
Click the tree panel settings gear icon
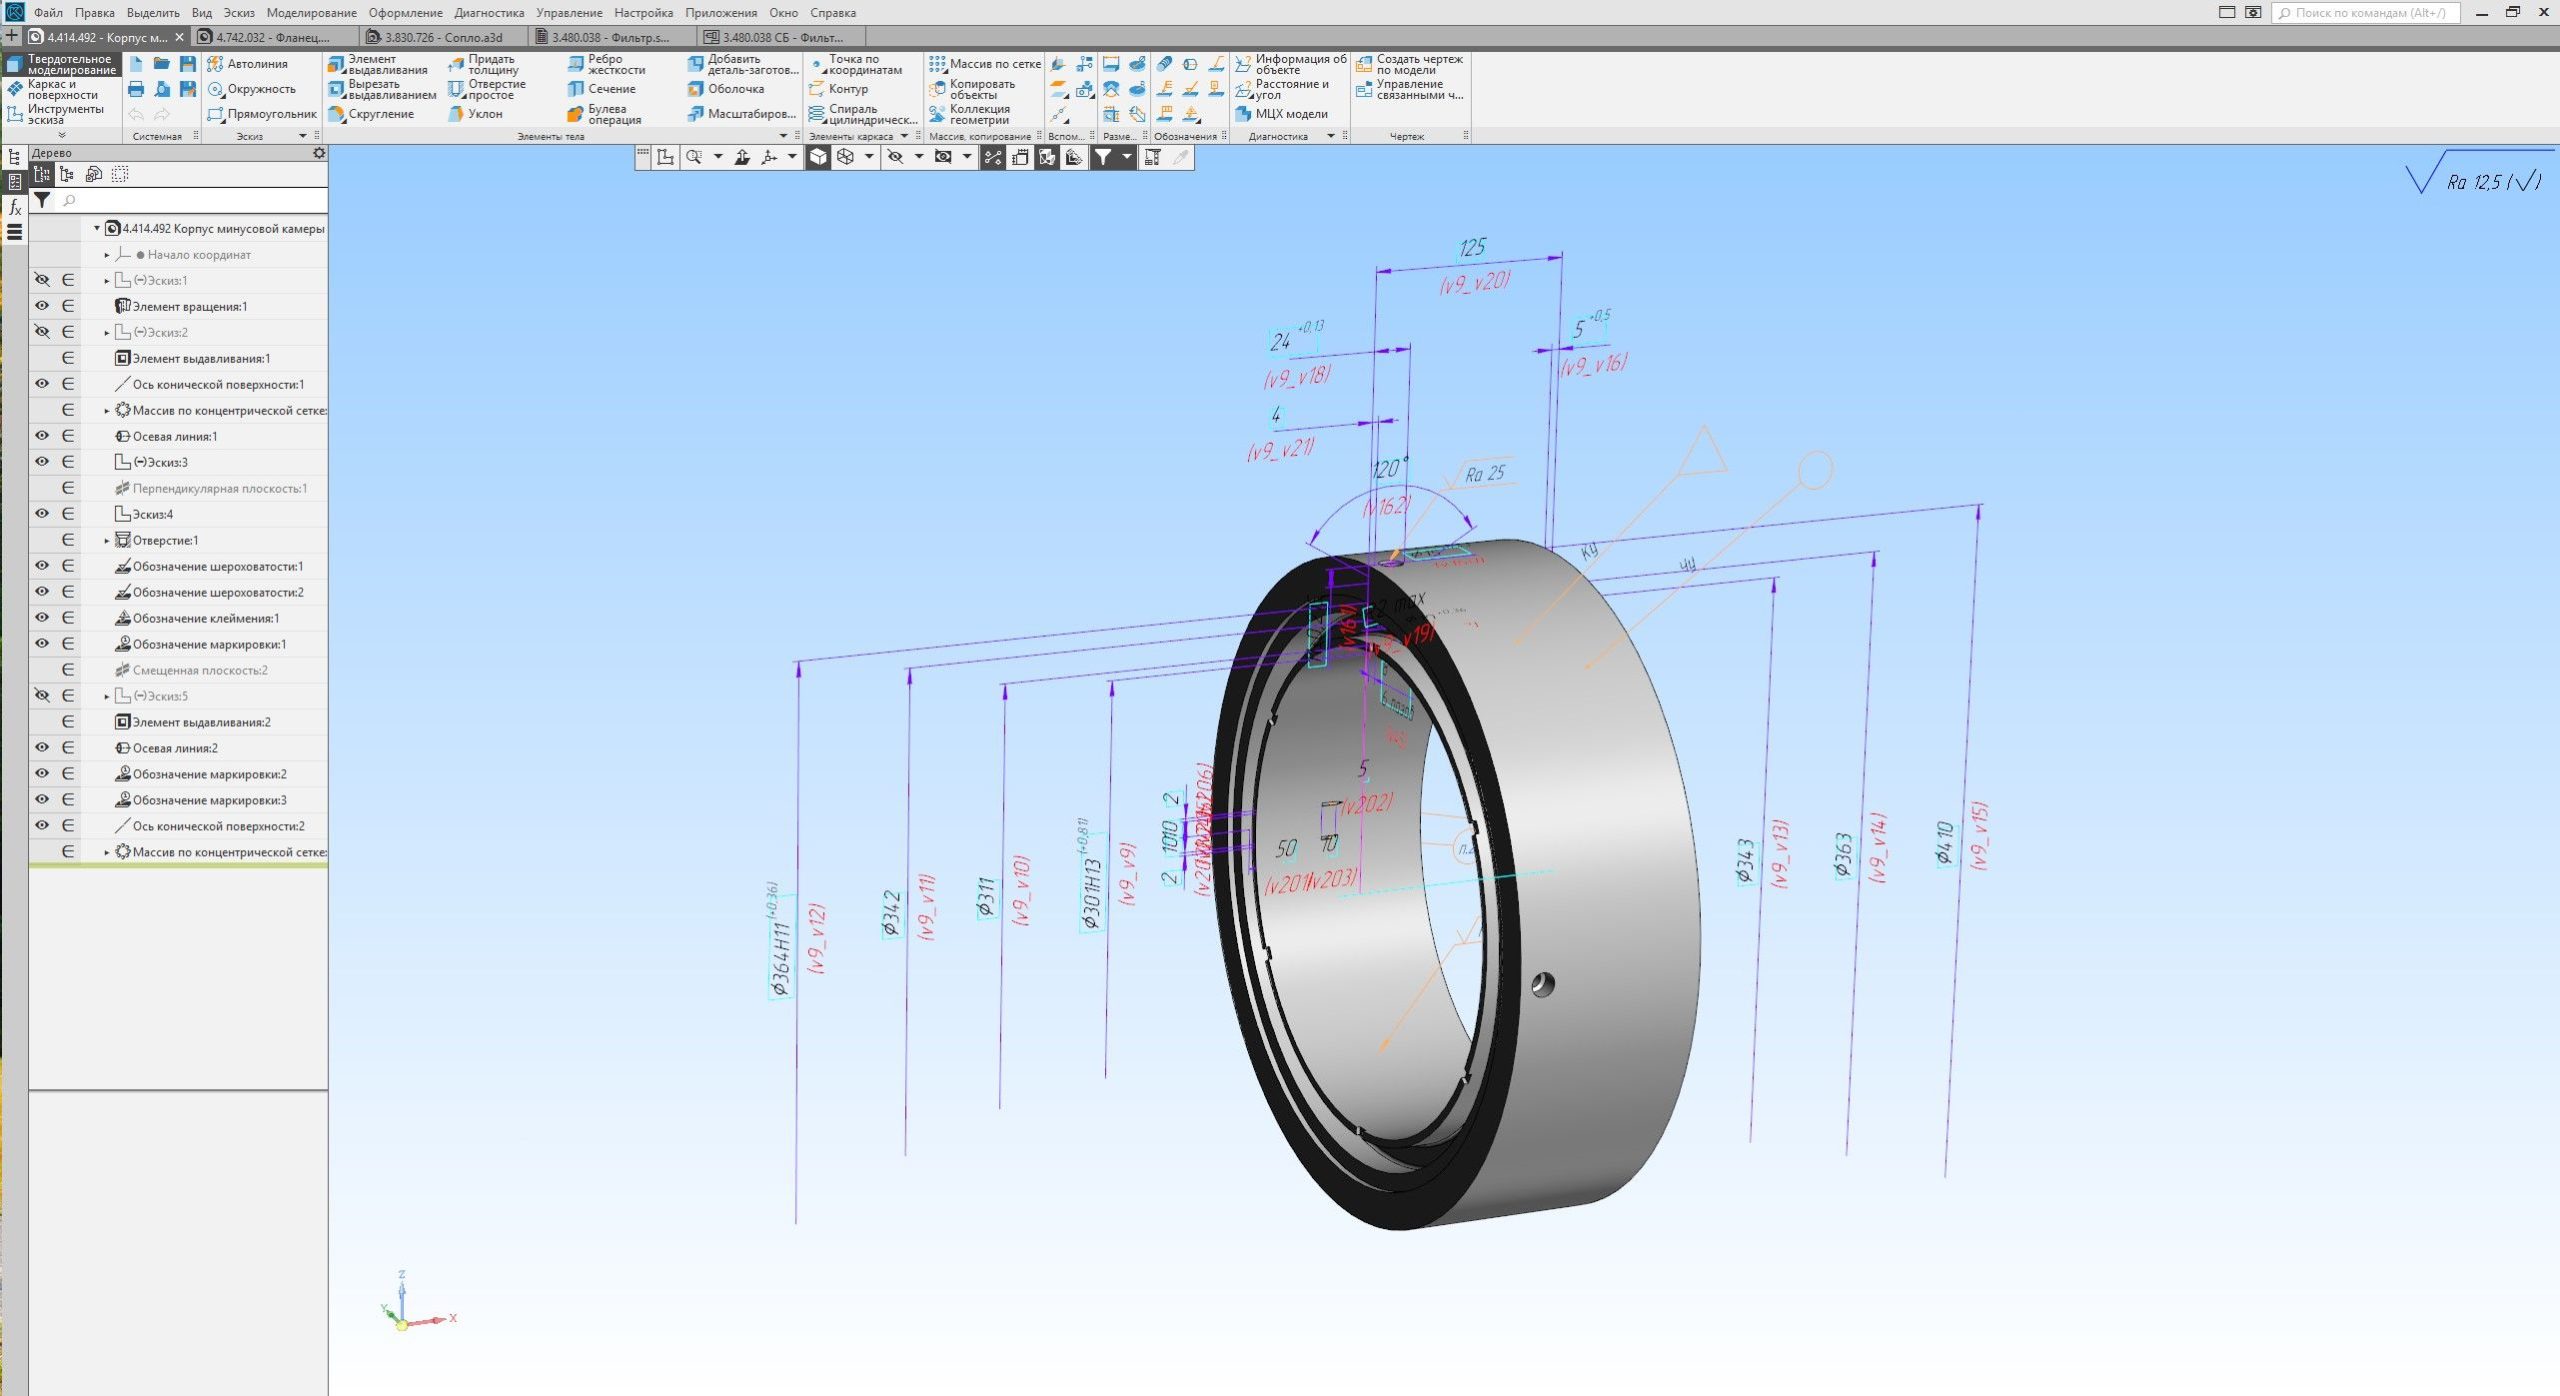[x=319, y=153]
